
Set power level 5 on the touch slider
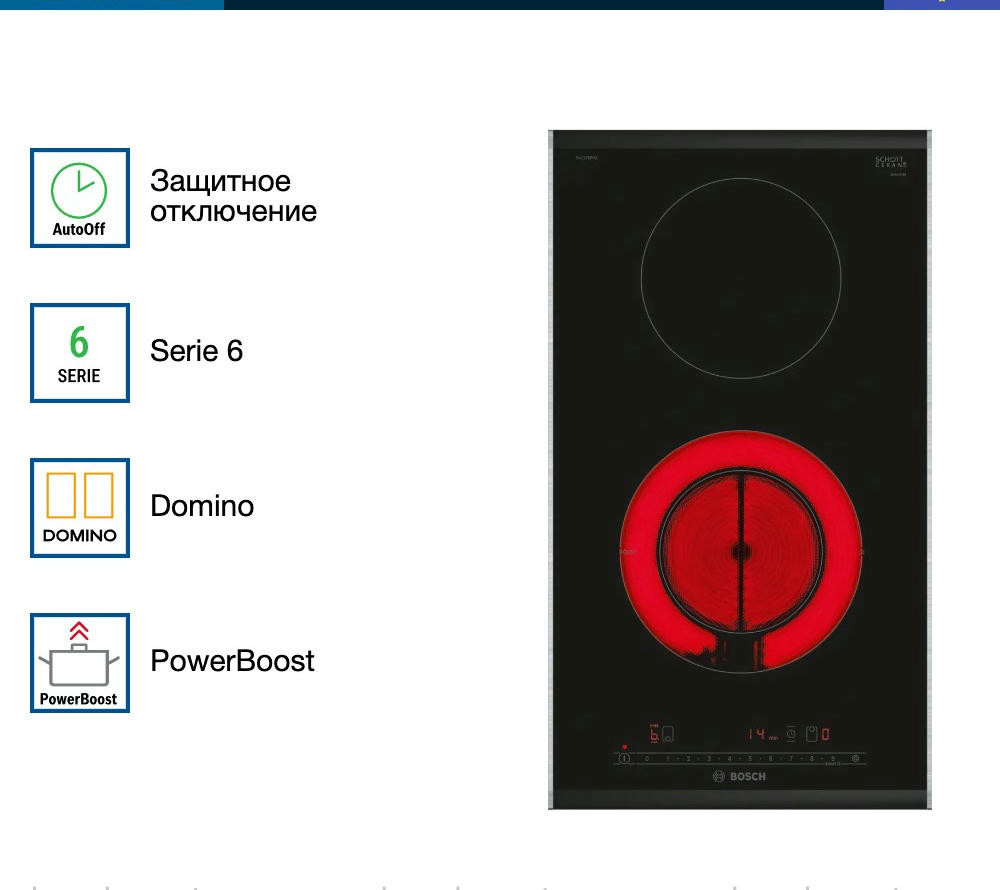click(x=750, y=759)
